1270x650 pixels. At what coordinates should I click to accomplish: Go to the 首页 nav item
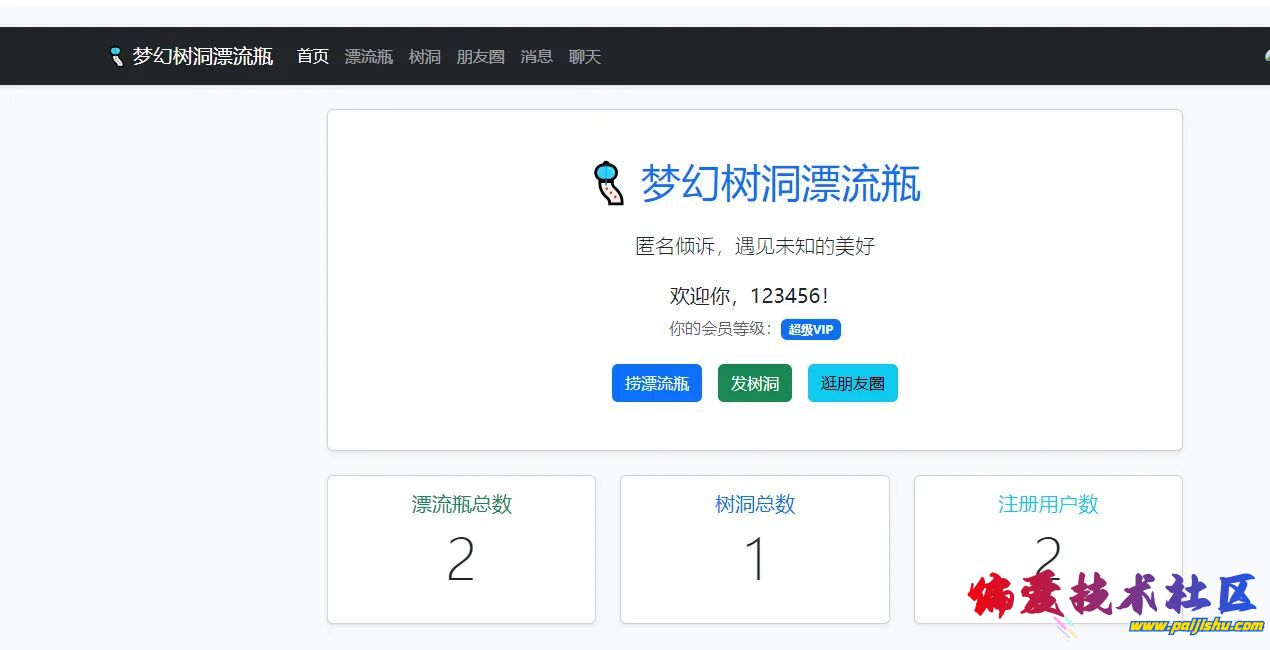coord(313,57)
